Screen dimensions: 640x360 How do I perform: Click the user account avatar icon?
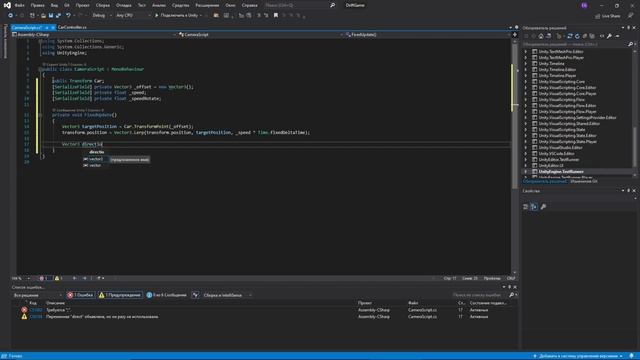[x=584, y=5]
